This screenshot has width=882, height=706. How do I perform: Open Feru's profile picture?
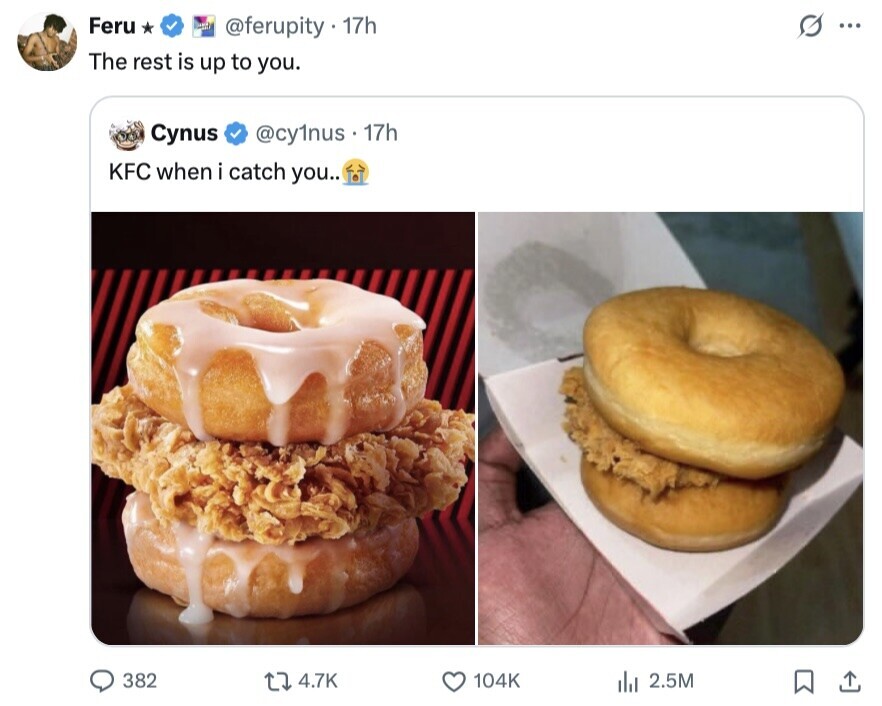click(47, 42)
